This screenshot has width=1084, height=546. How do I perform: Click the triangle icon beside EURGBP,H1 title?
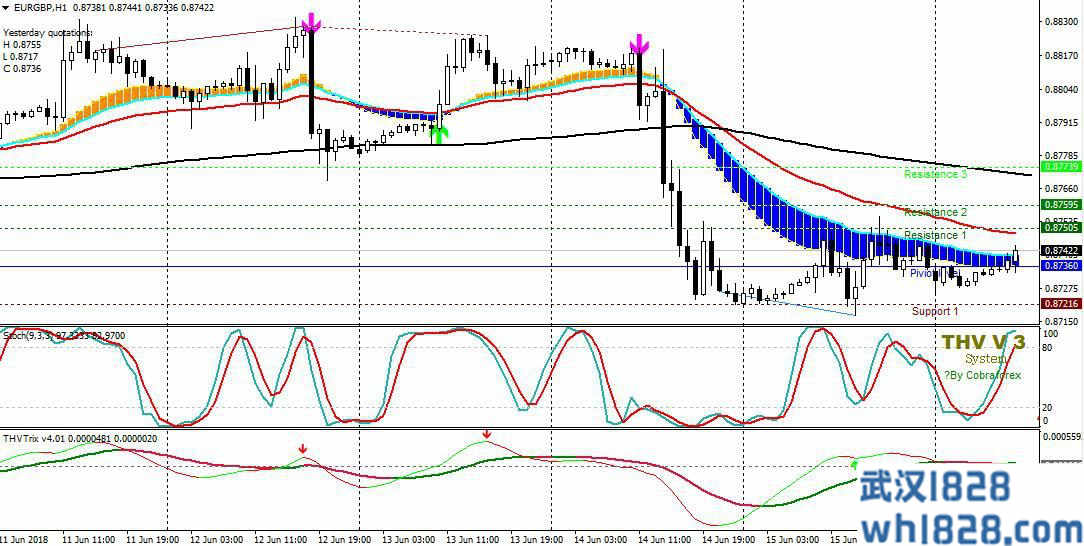(x=6, y=7)
